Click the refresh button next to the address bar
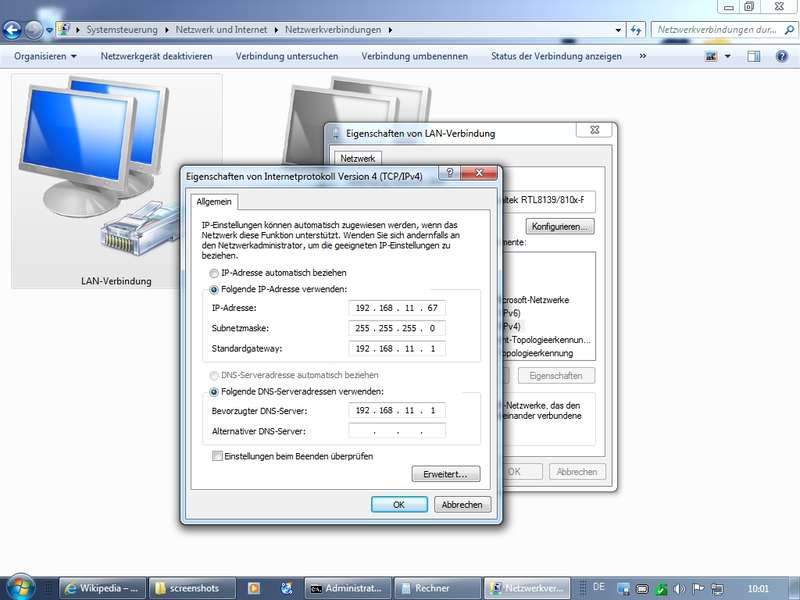This screenshot has width=800, height=600. point(636,30)
